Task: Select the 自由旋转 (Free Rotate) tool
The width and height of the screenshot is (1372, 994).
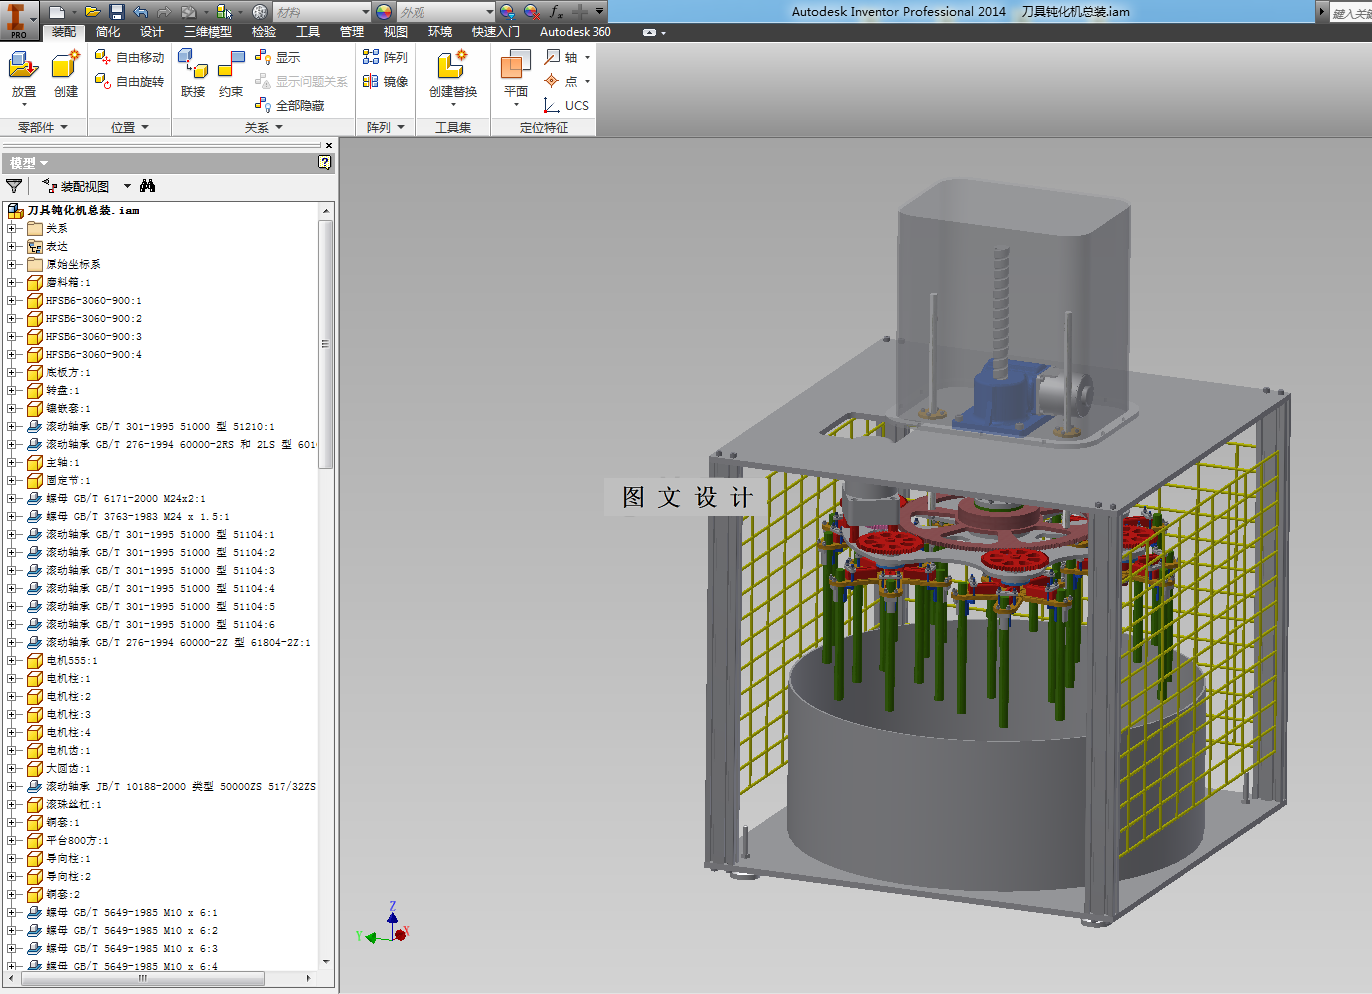Action: [x=129, y=81]
